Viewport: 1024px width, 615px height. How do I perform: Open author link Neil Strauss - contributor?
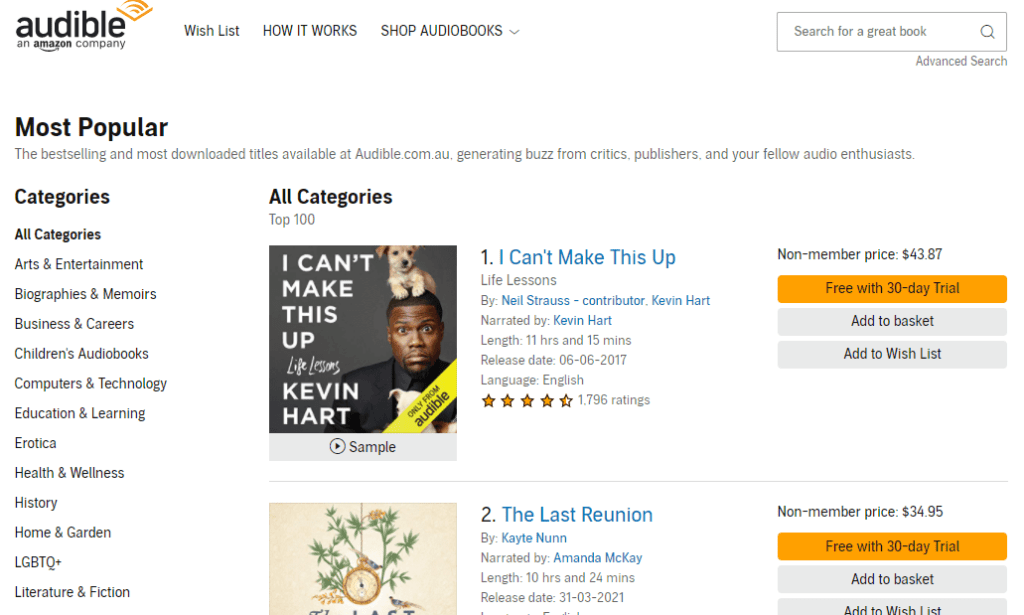point(573,301)
